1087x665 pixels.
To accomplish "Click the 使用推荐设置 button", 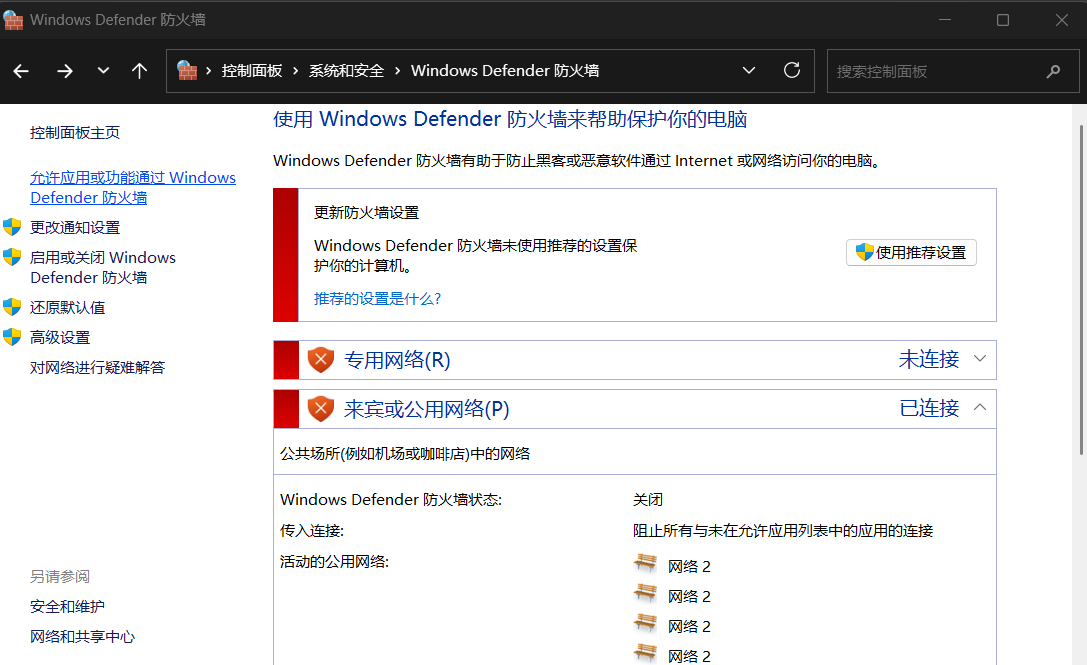I will click(911, 252).
